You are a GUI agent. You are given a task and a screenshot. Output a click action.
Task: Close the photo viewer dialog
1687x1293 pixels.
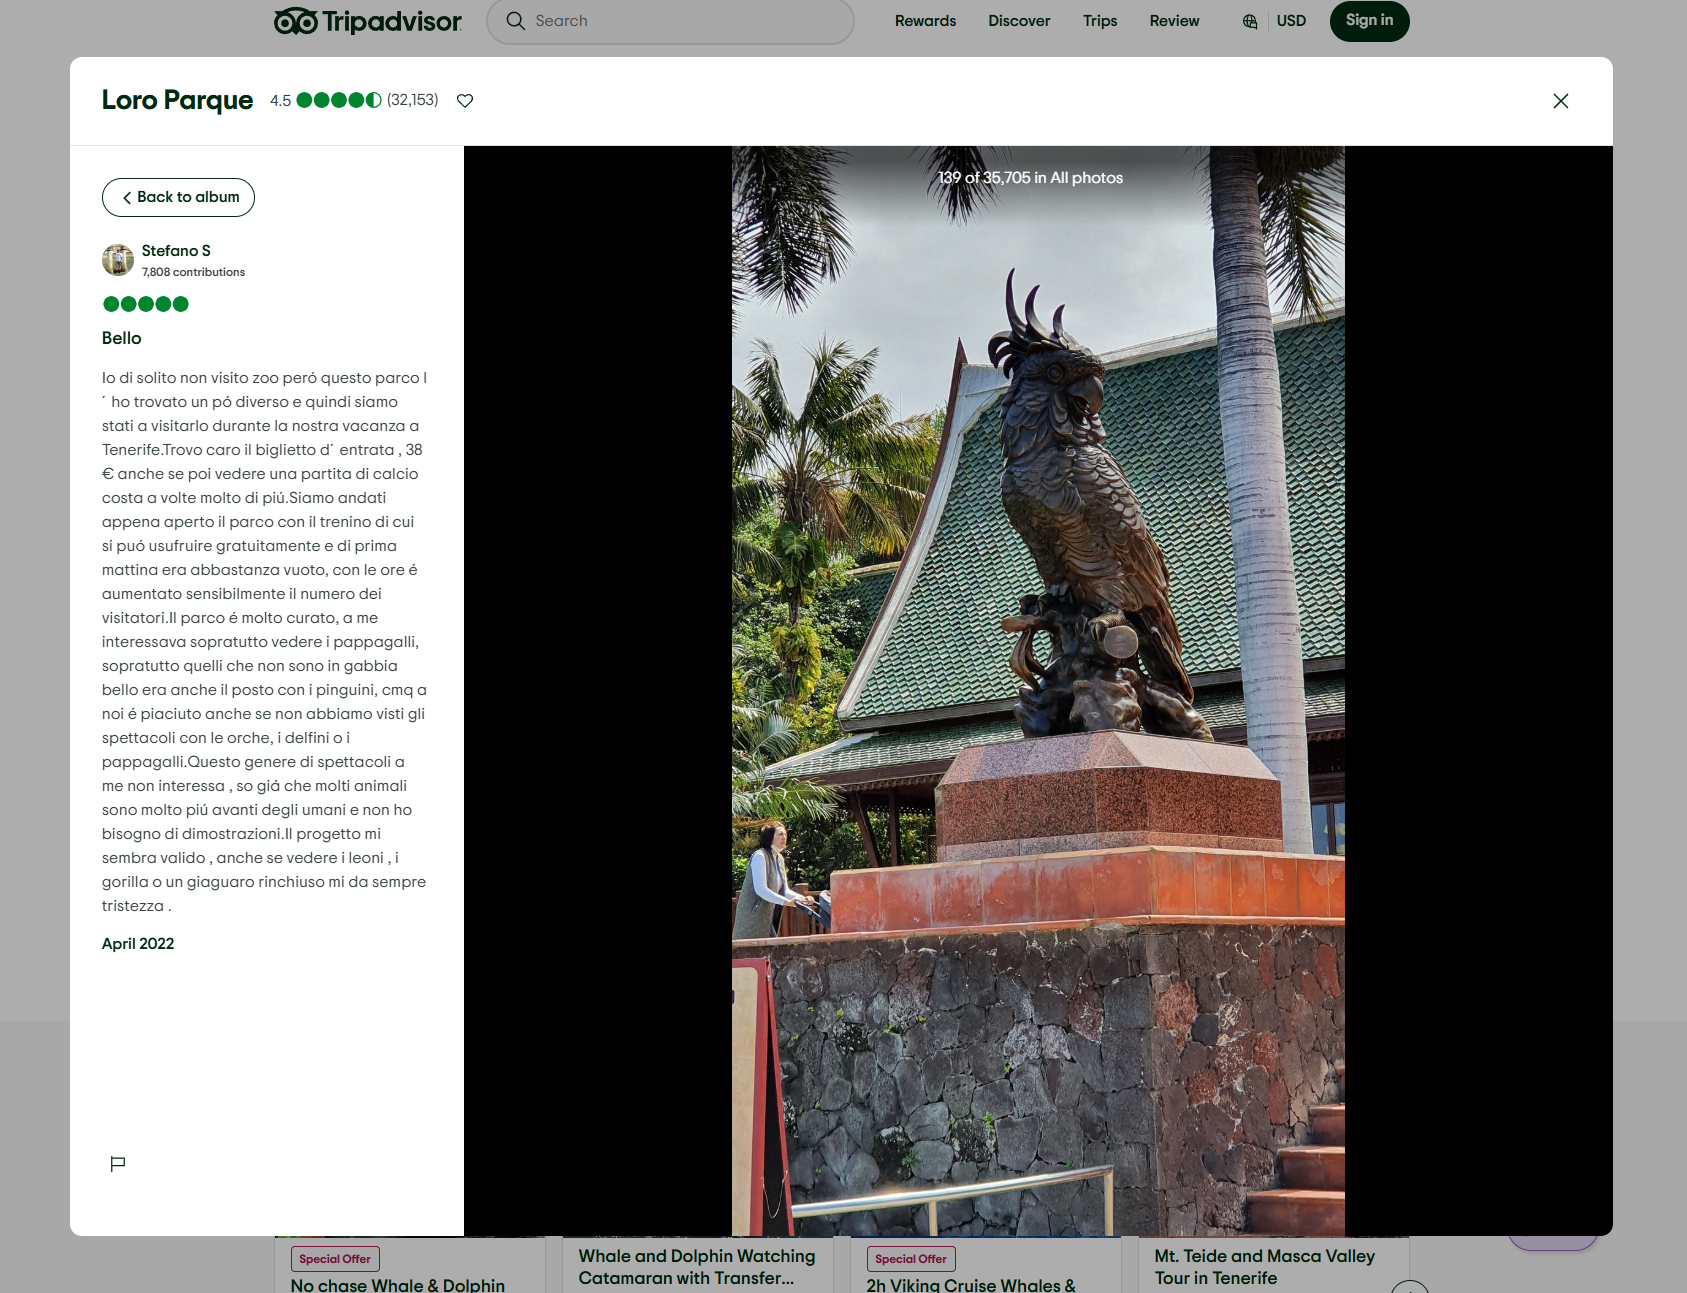tap(1560, 101)
